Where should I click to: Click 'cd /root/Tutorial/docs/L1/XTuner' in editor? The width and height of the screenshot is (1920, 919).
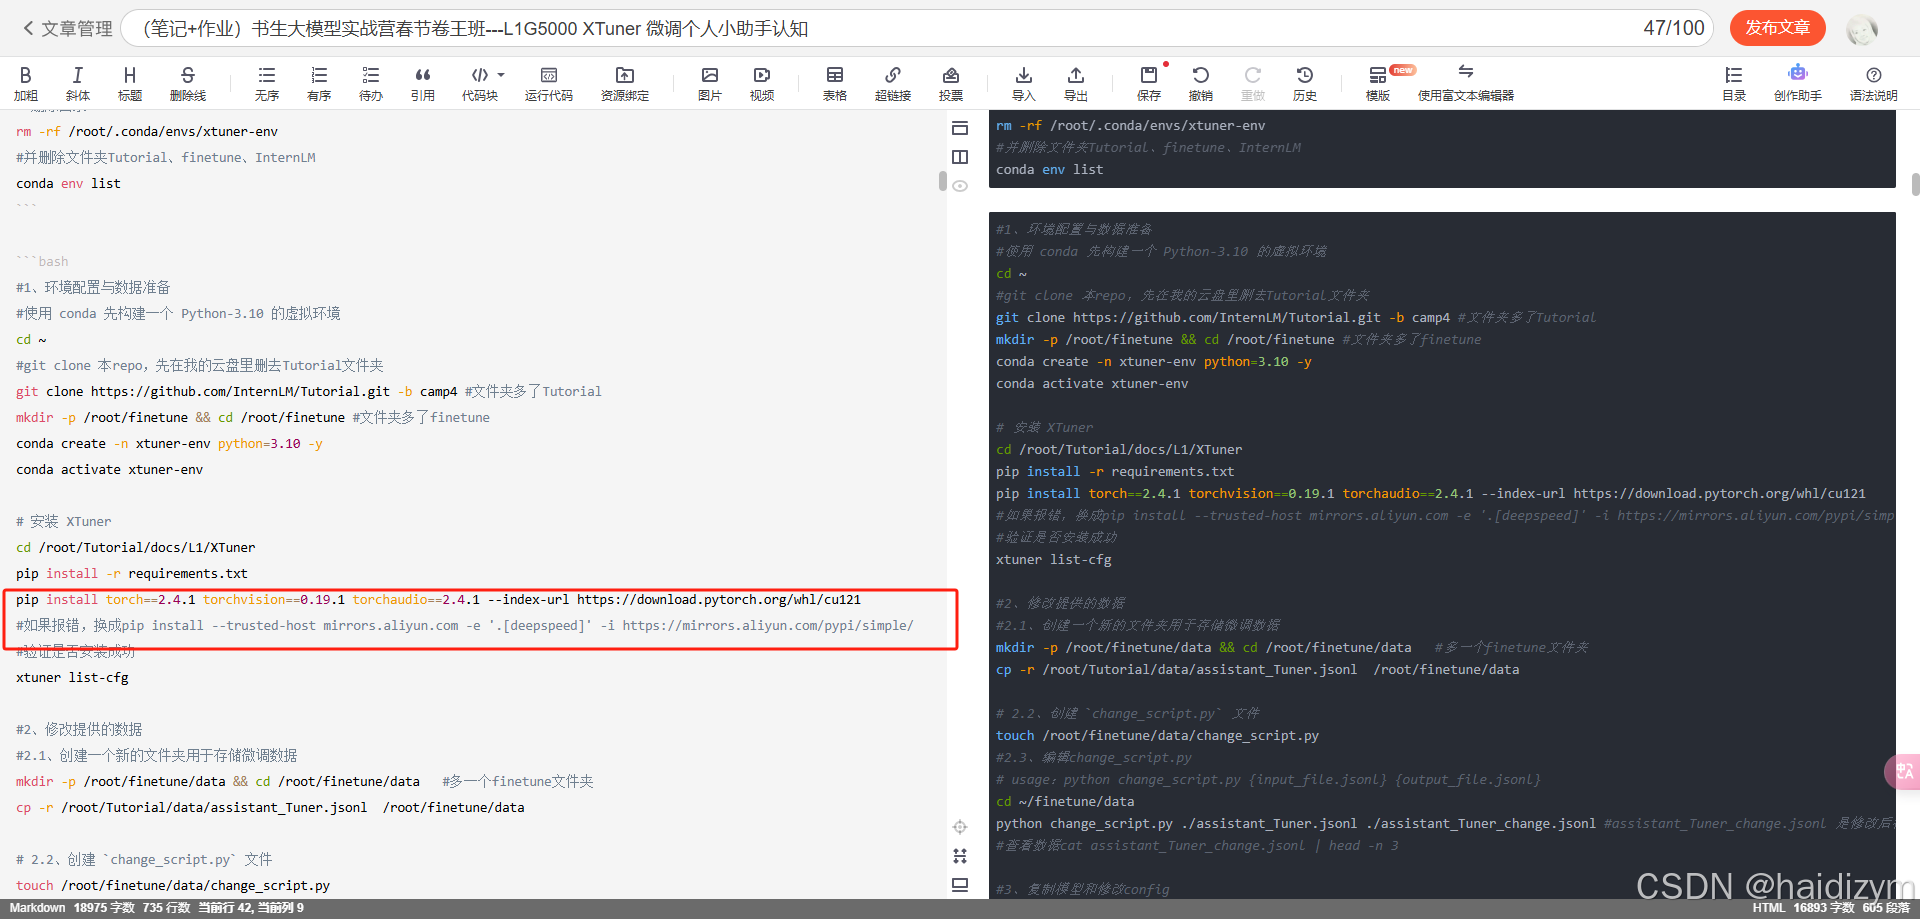(x=136, y=547)
